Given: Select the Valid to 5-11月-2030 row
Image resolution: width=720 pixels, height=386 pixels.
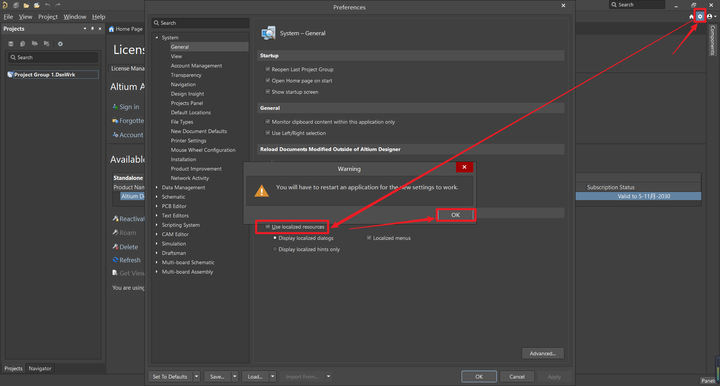Looking at the screenshot, I should click(638, 196).
